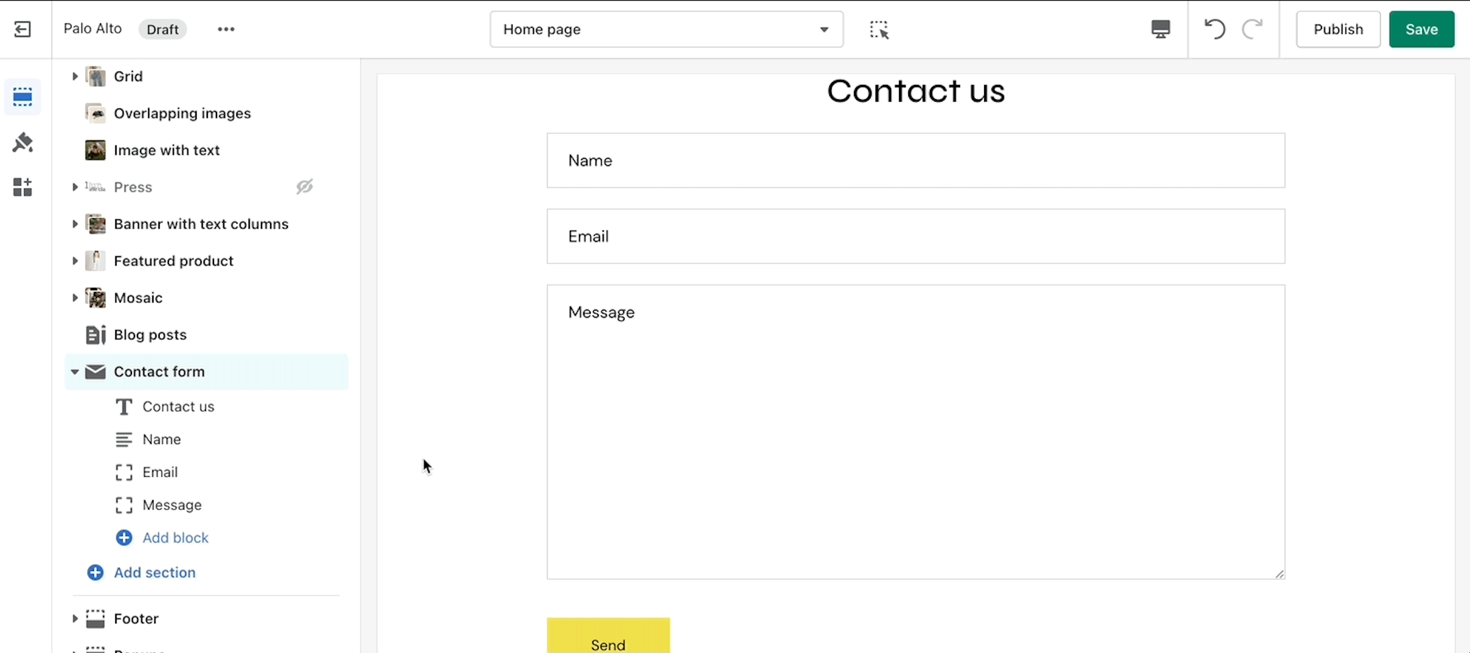This screenshot has width=1470, height=653.
Task: Click the three-dot theme actions menu
Action: tap(226, 29)
